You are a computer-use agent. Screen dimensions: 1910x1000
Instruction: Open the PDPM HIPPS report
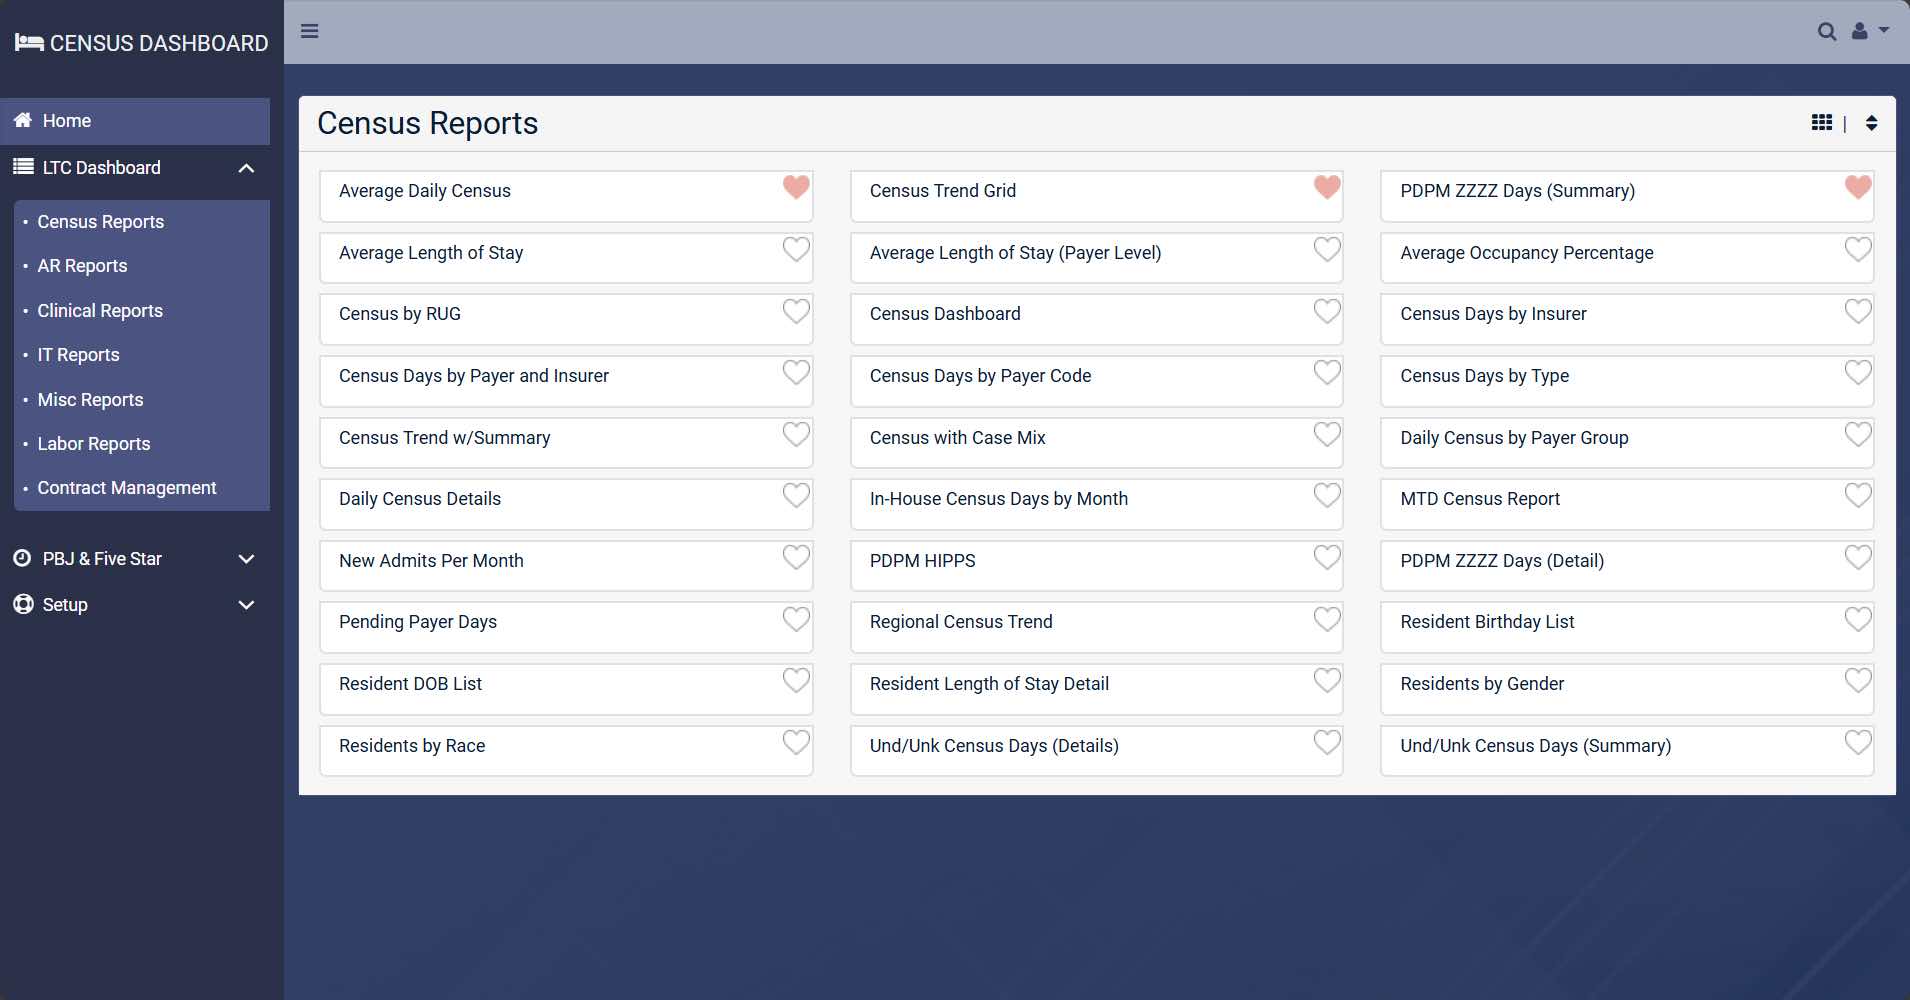click(922, 561)
